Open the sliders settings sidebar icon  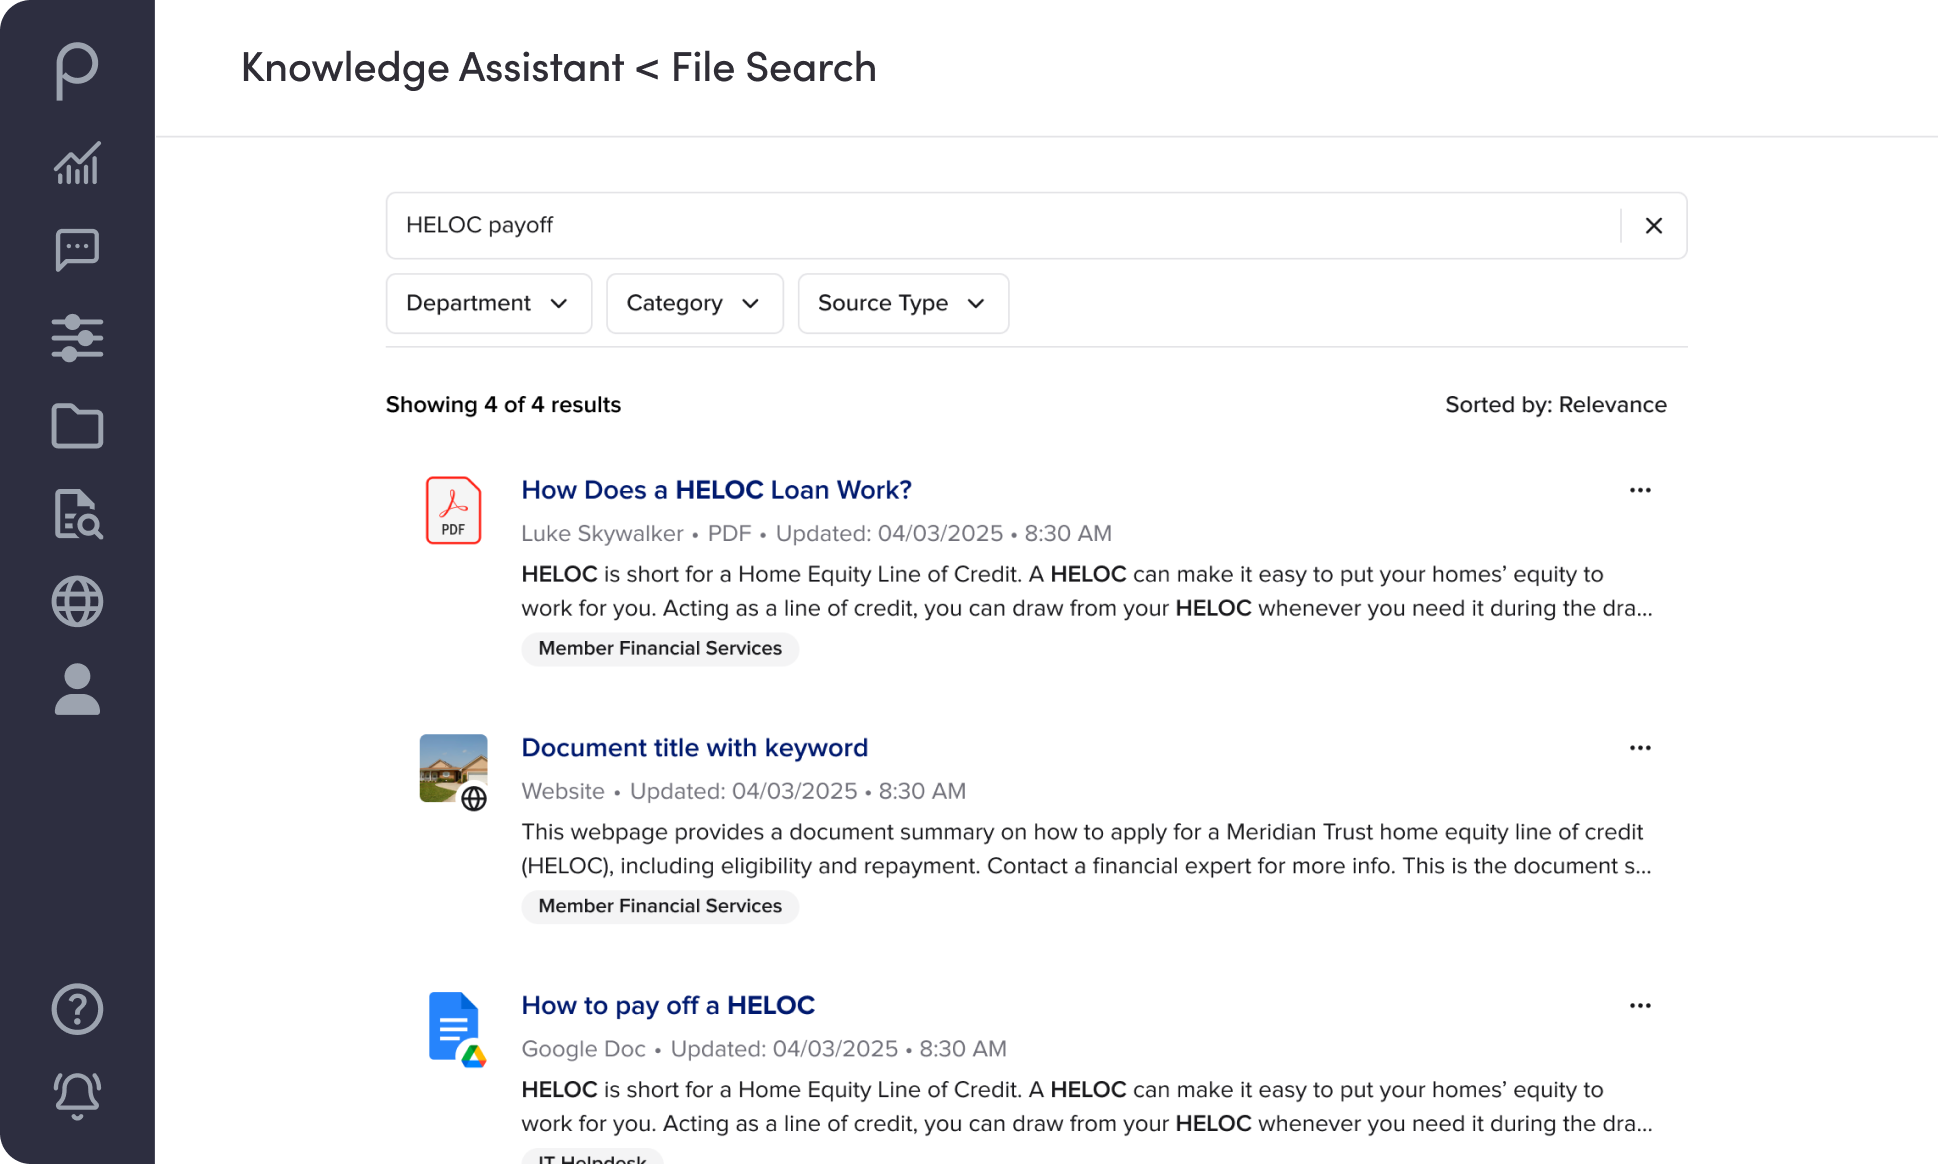[77, 338]
